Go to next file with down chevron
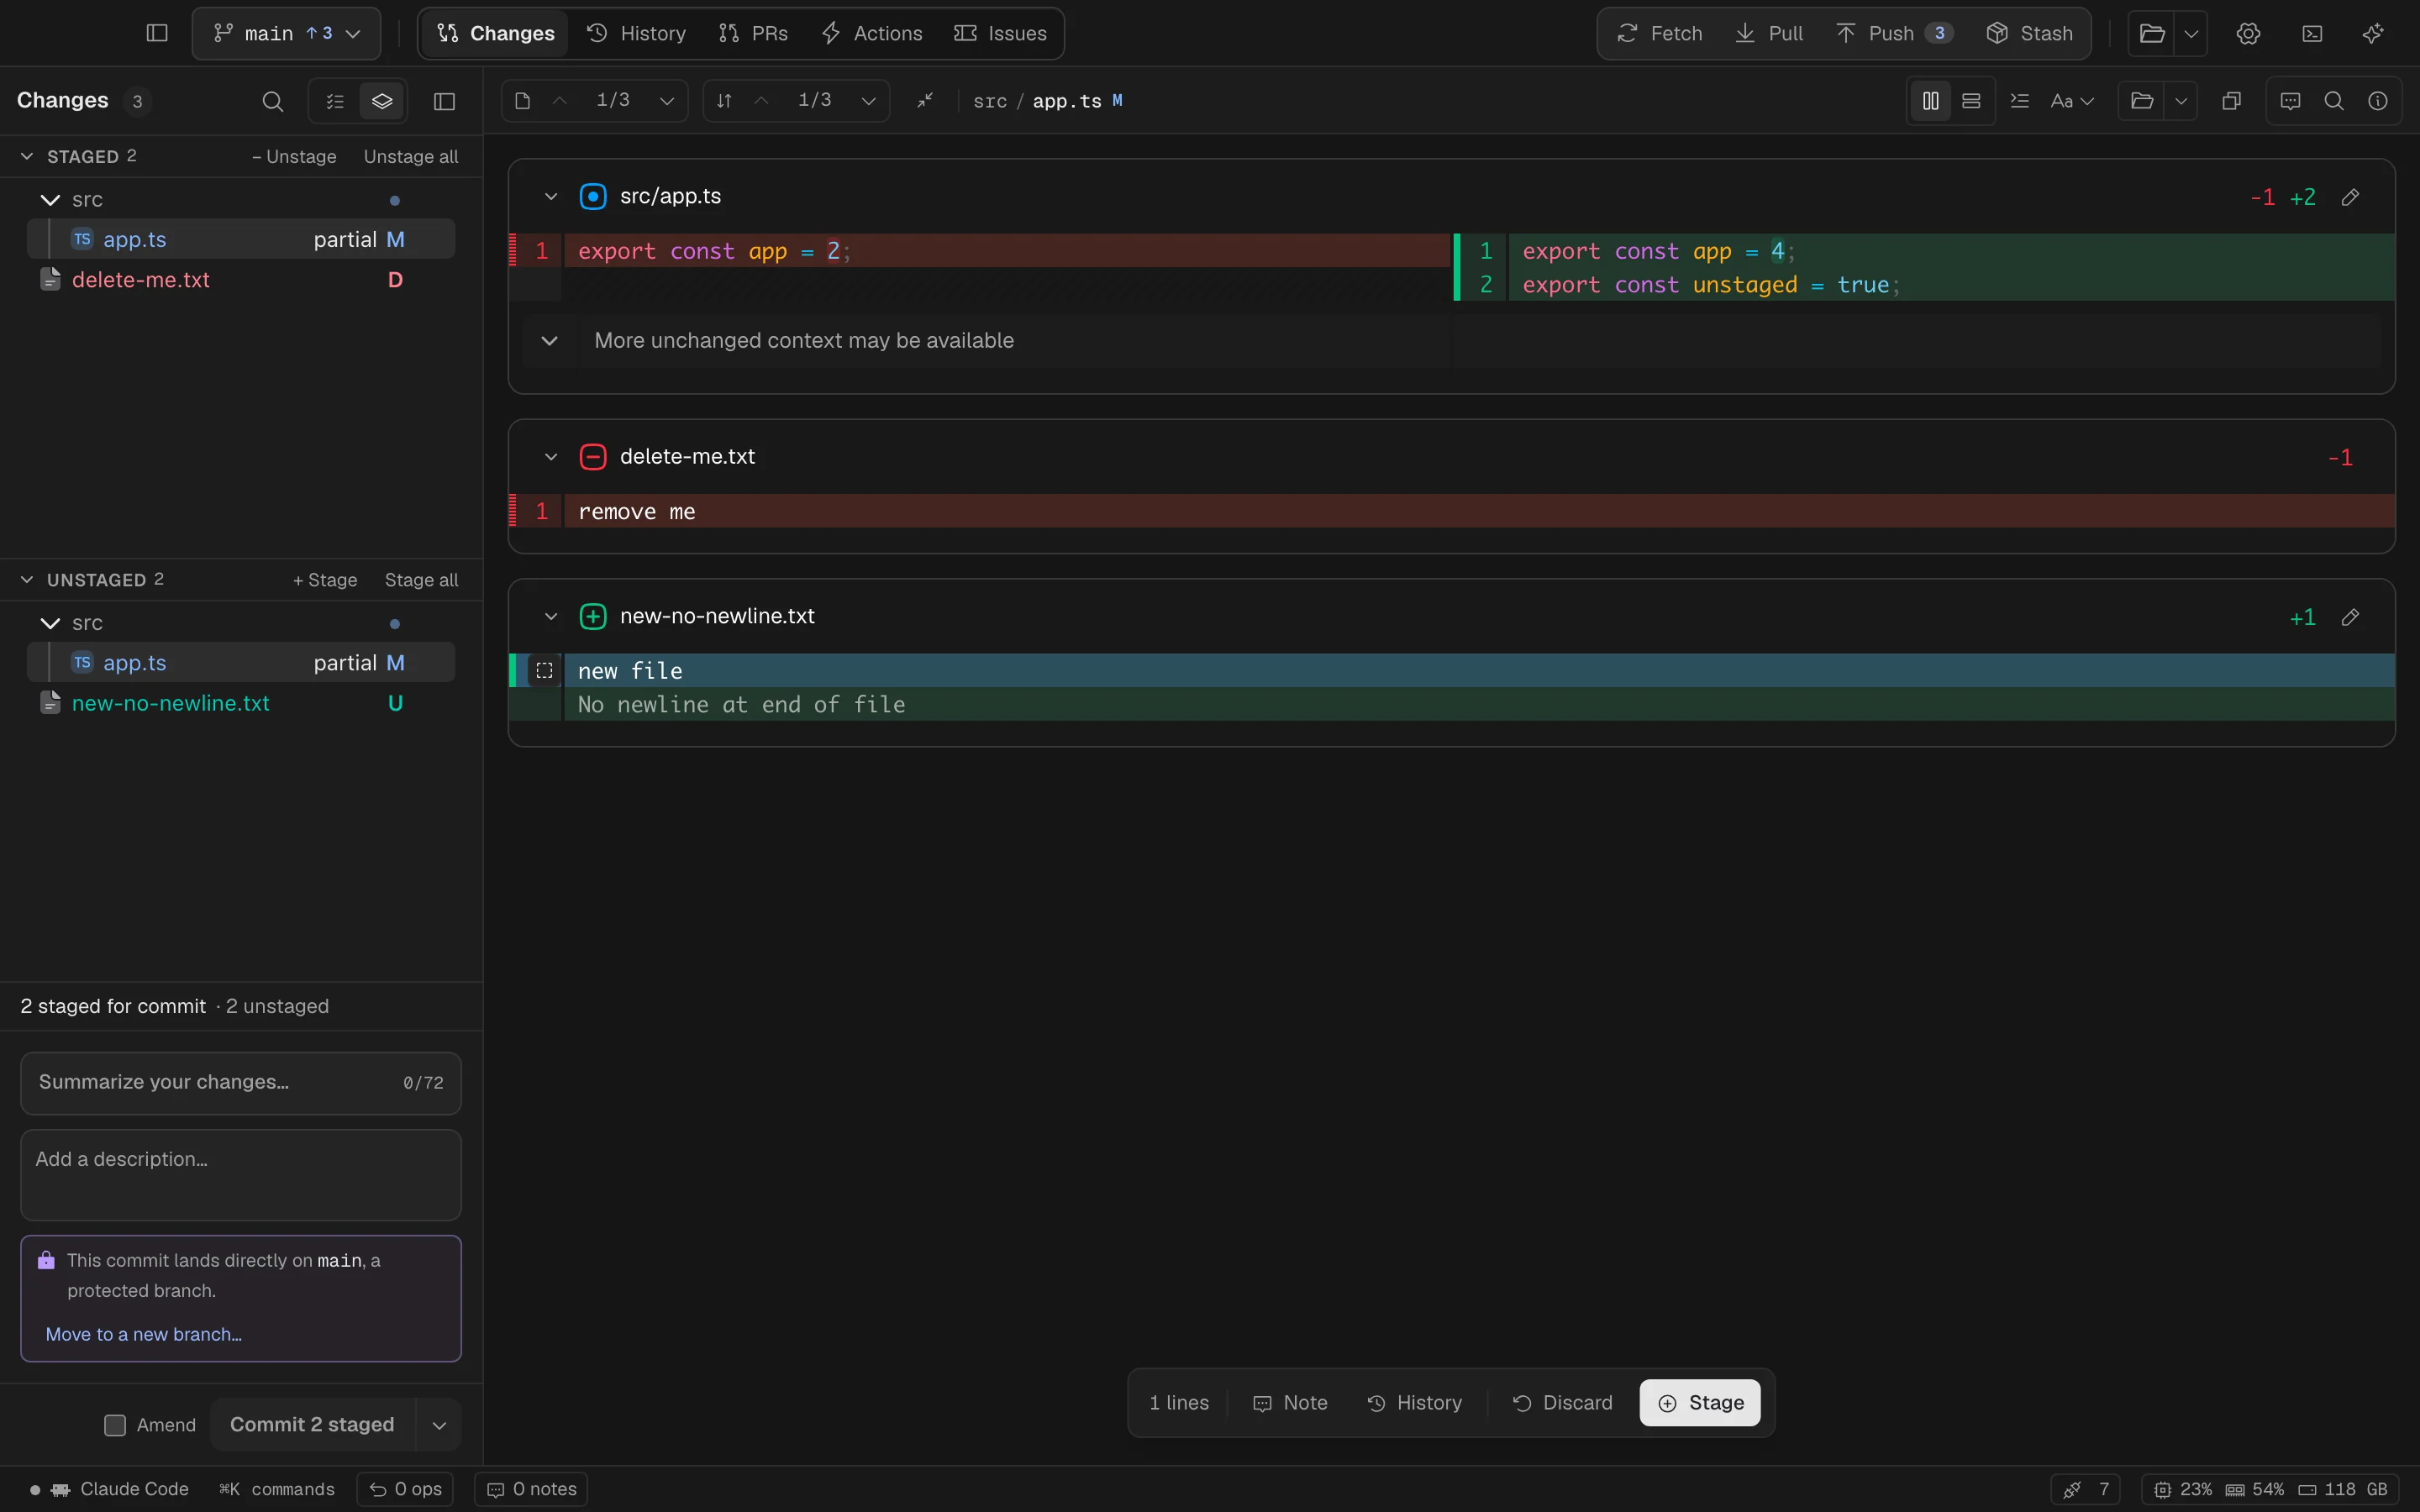 pos(667,101)
